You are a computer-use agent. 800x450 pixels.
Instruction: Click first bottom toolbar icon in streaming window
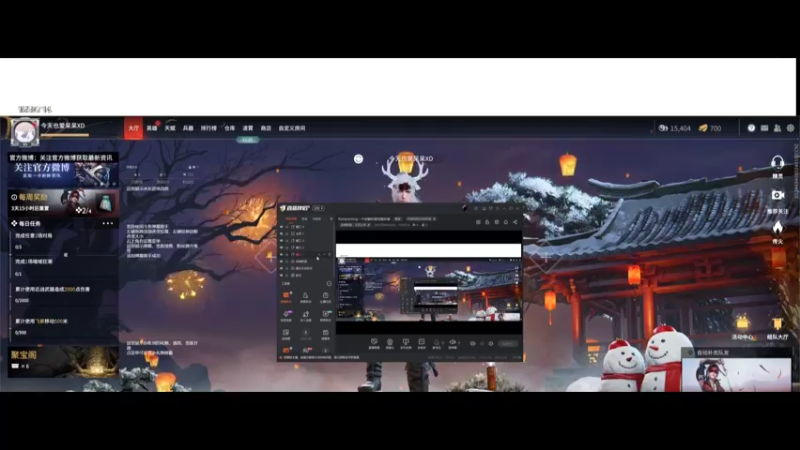[x=374, y=342]
